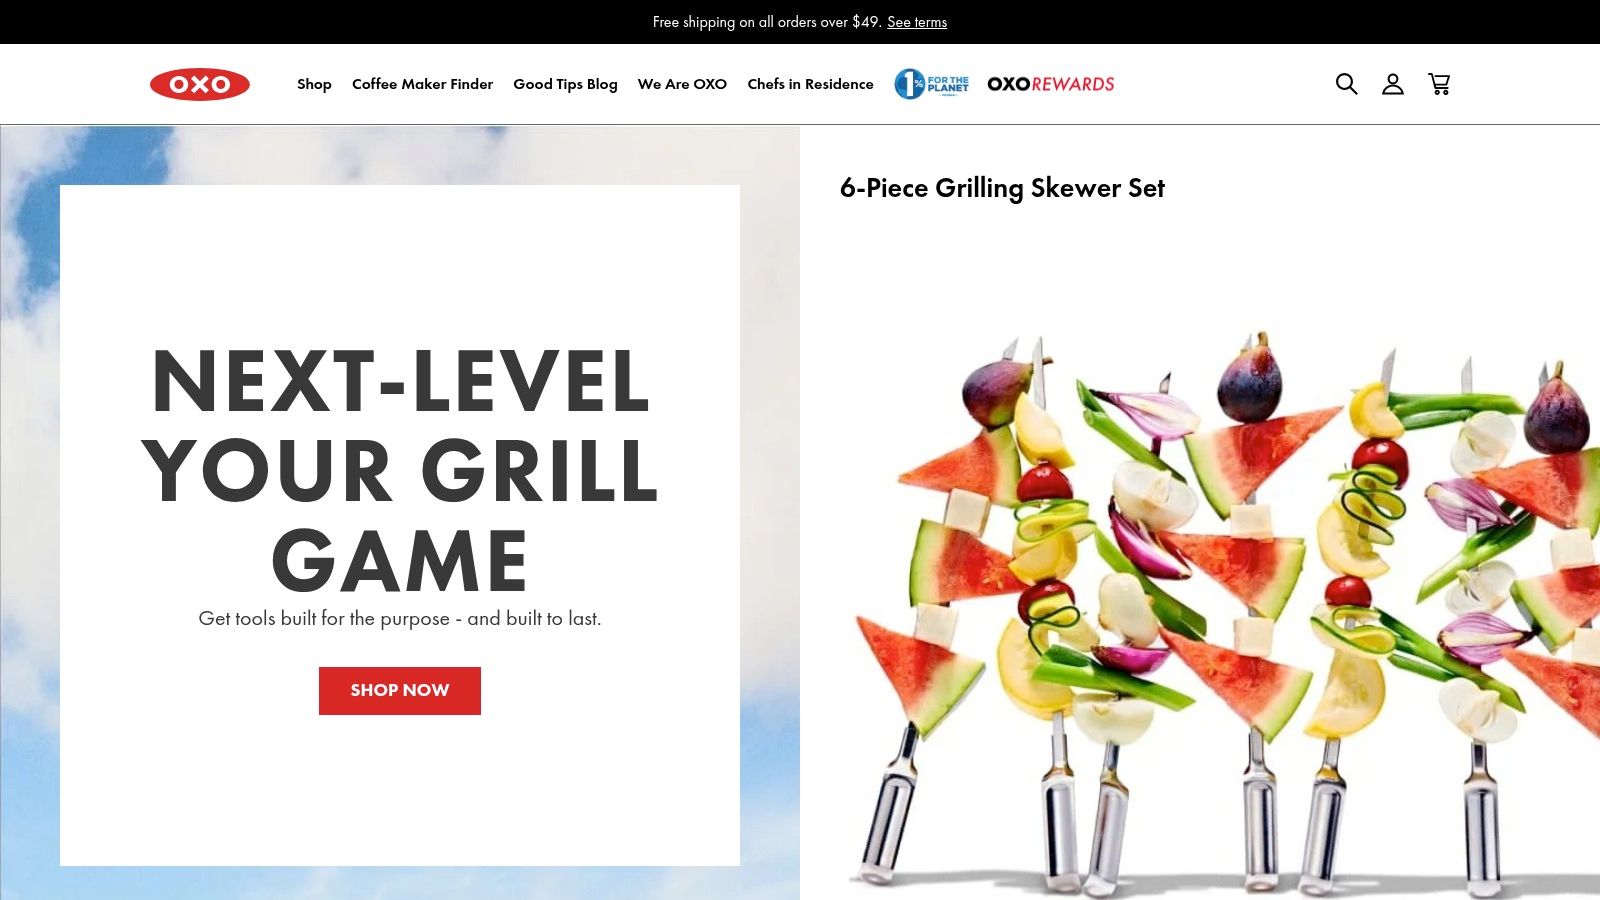Viewport: 1600px width, 900px height.
Task: Click the red OXO logo
Action: pyautogui.click(x=200, y=84)
